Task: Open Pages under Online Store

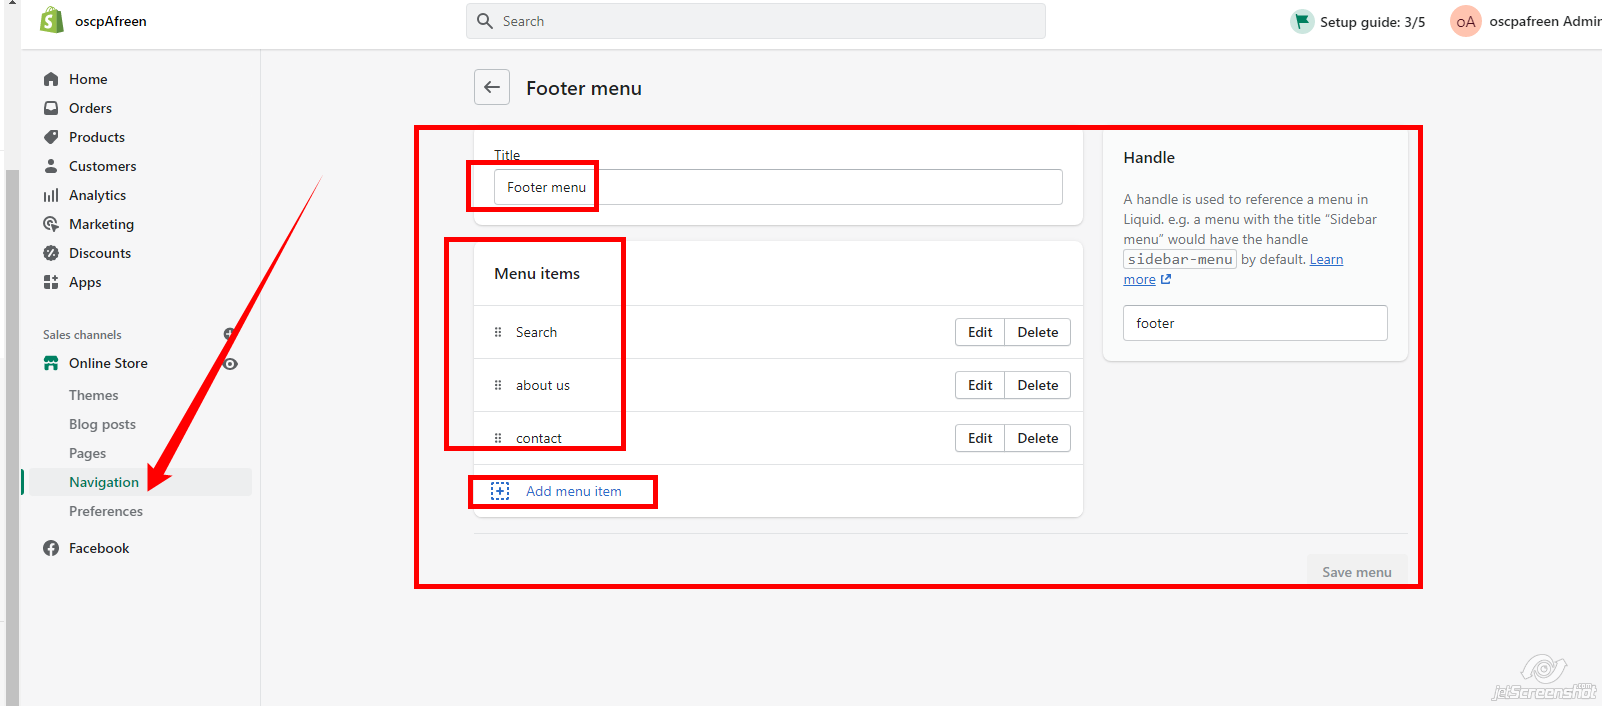Action: (x=87, y=453)
